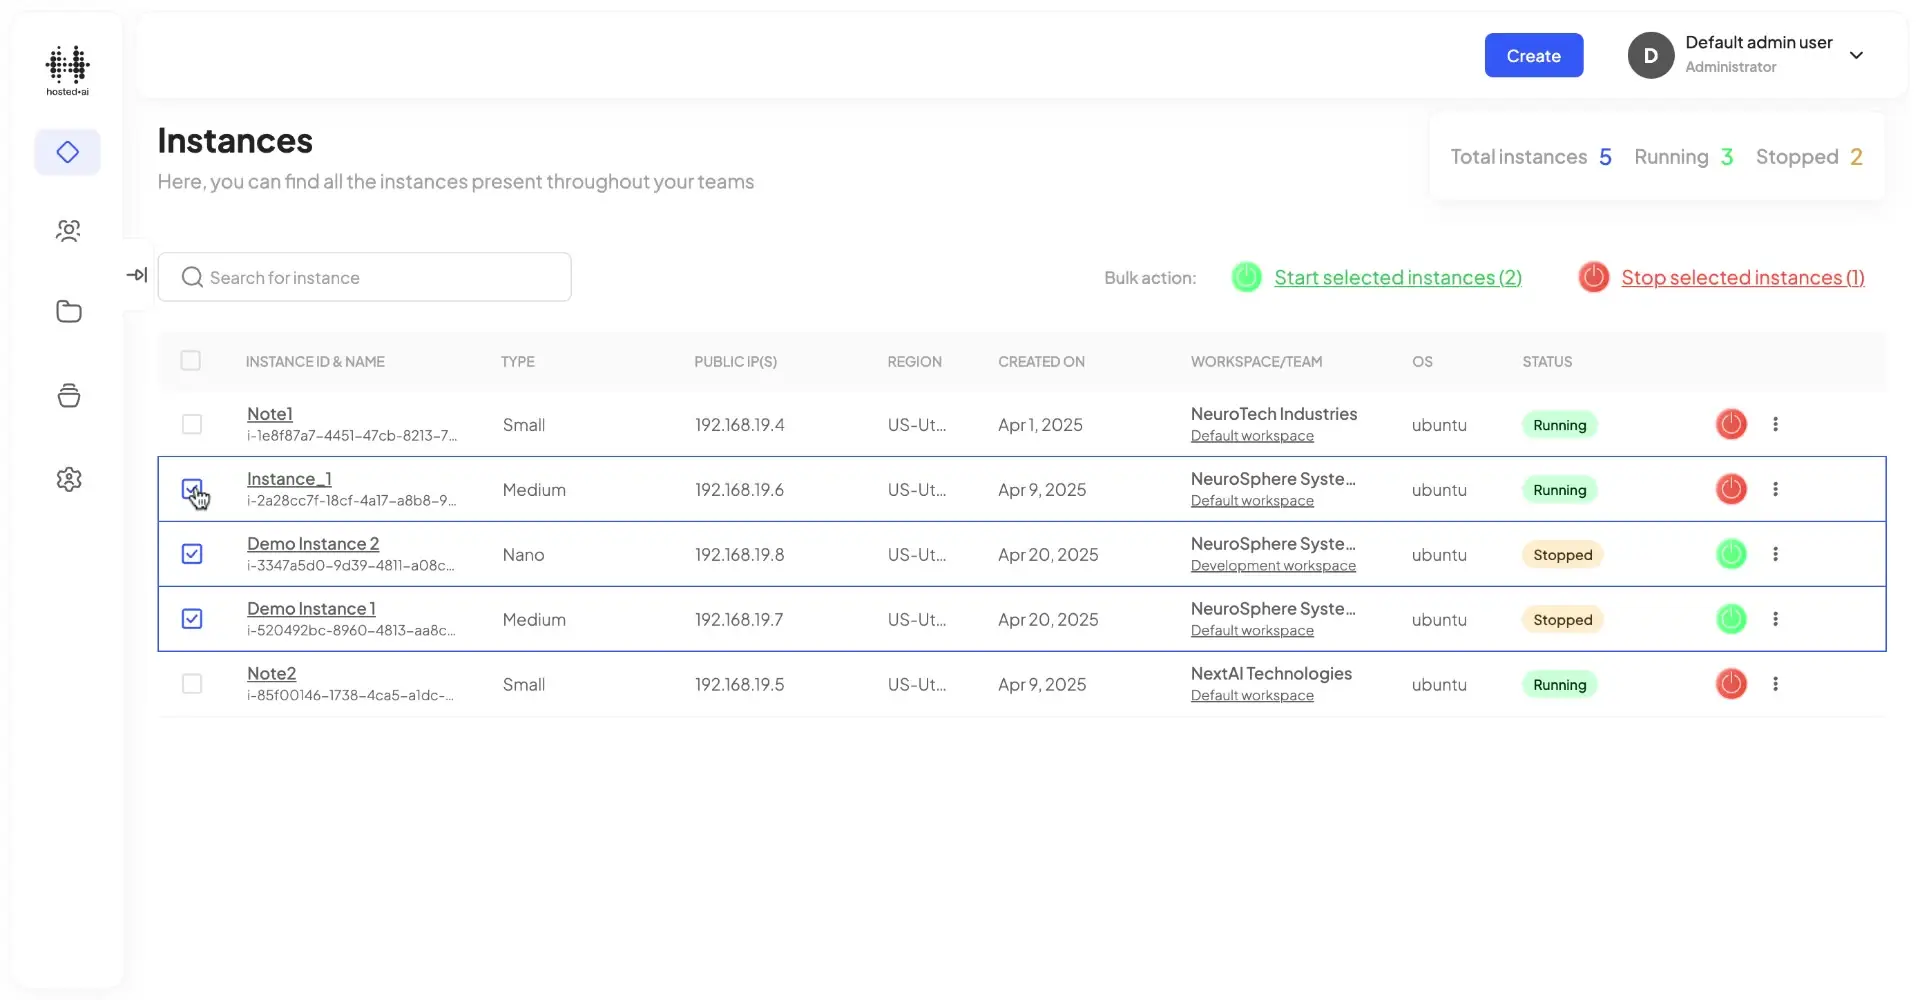
Task: Click the Running status badge on Note1
Action: click(1559, 424)
